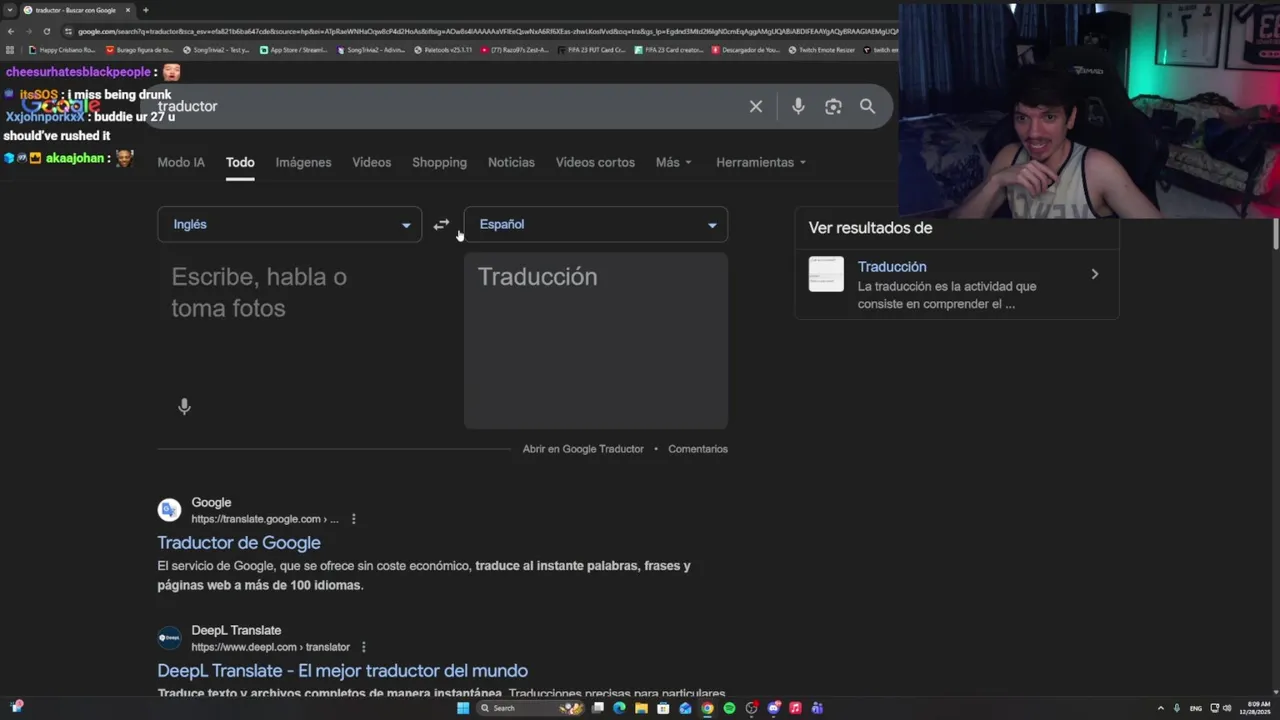
Task: Open the Traducción link in side panel
Action: (892, 267)
